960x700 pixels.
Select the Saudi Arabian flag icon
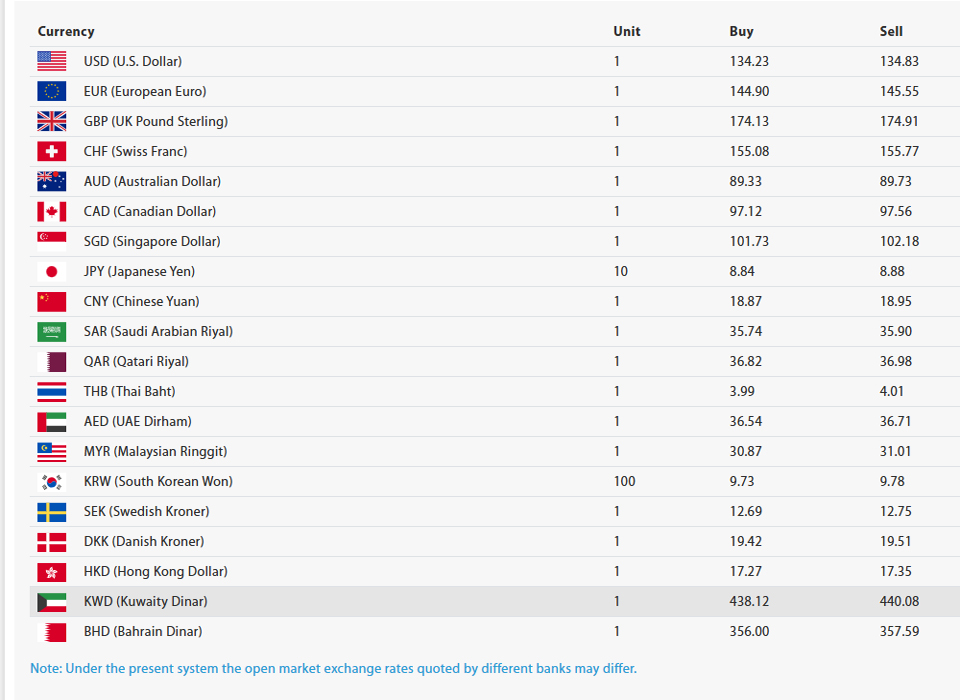click(x=51, y=331)
